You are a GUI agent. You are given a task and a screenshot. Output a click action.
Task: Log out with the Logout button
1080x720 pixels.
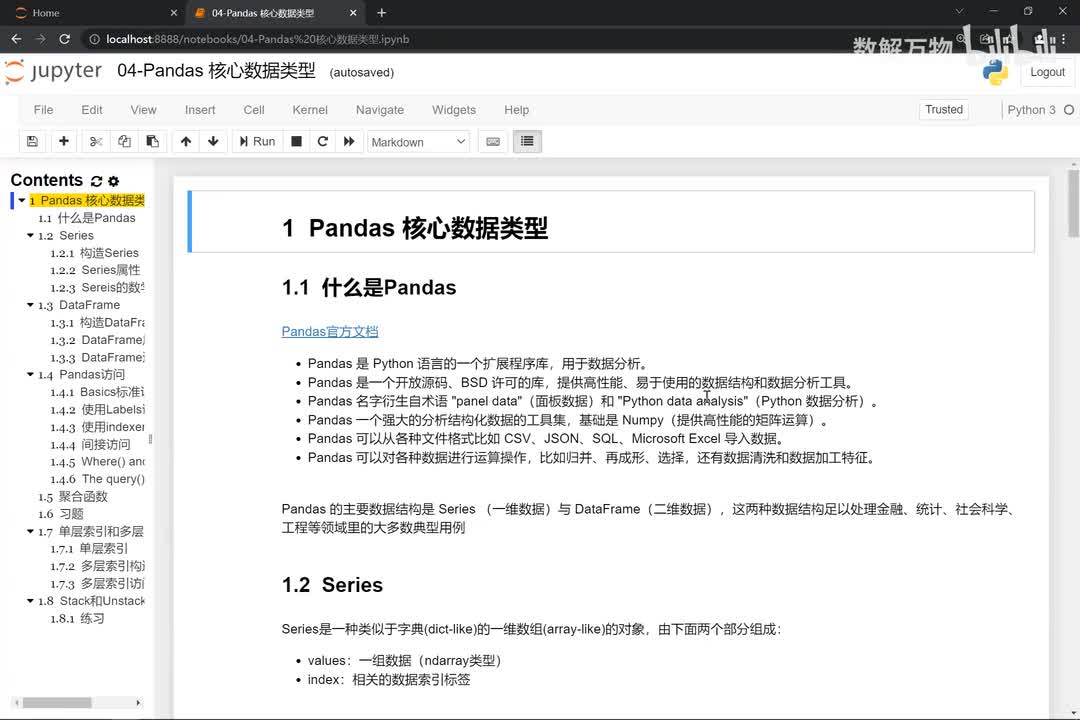(x=1047, y=72)
